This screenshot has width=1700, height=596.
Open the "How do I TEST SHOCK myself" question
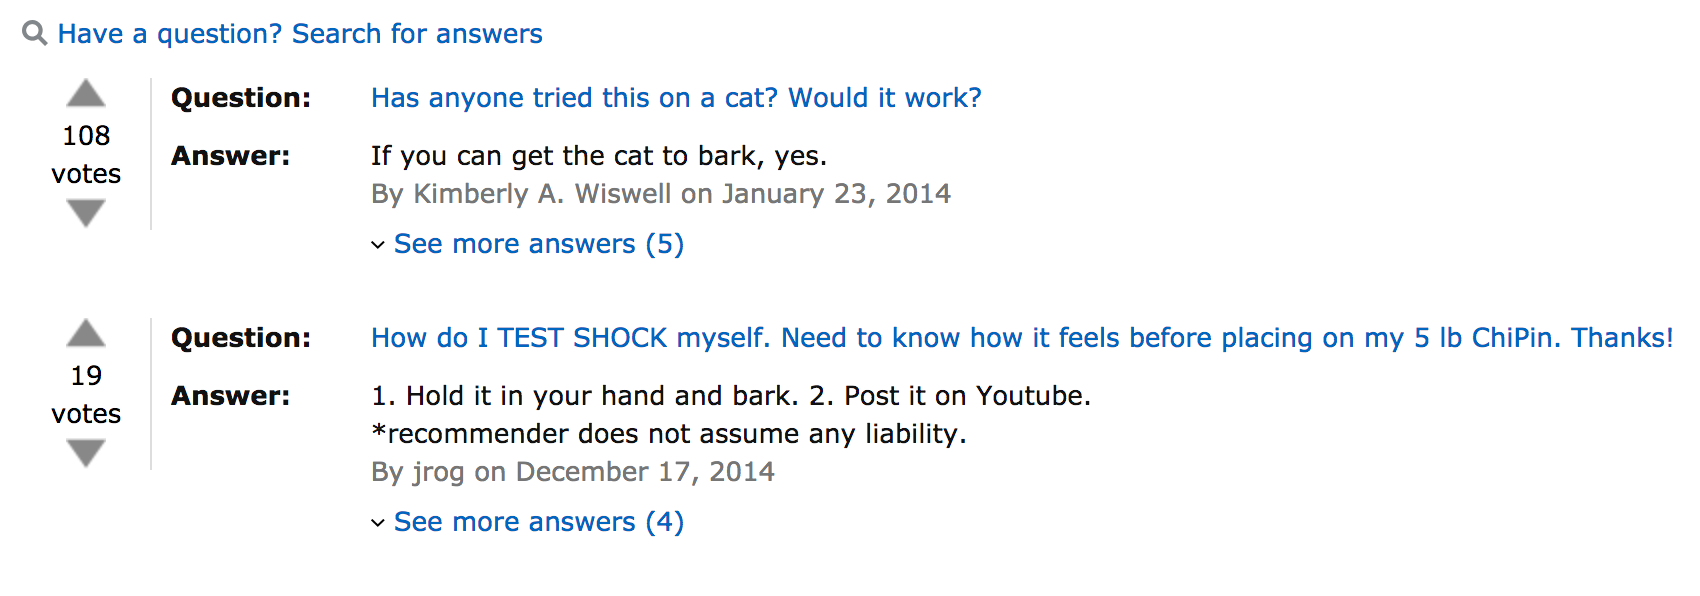[1022, 338]
